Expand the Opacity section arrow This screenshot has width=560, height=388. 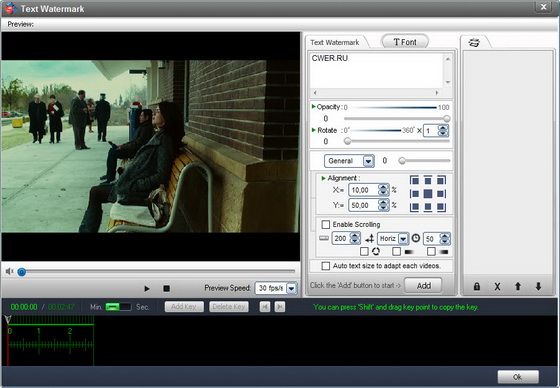(x=314, y=106)
